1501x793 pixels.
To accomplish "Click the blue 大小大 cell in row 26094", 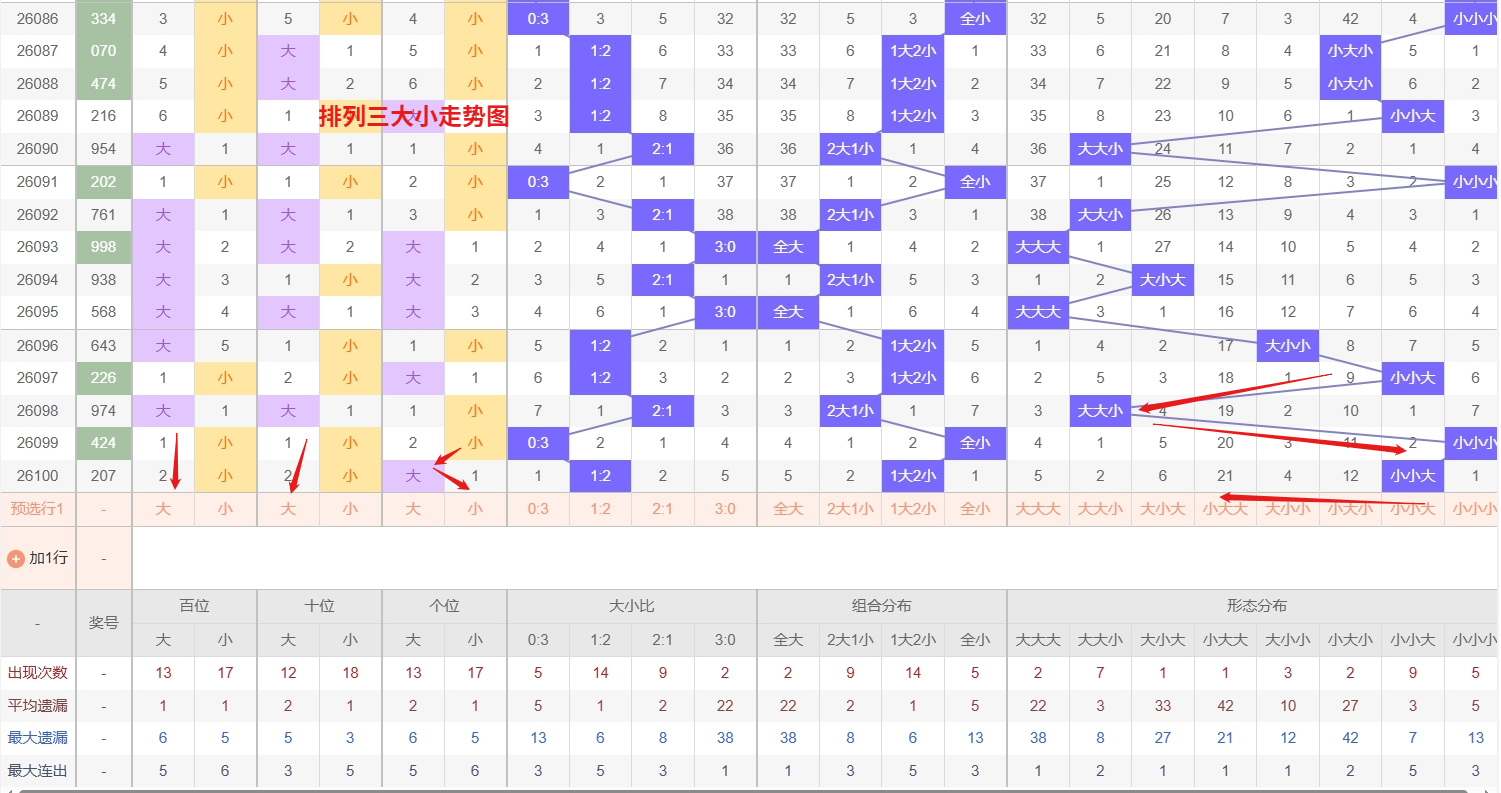I will click(x=1162, y=280).
